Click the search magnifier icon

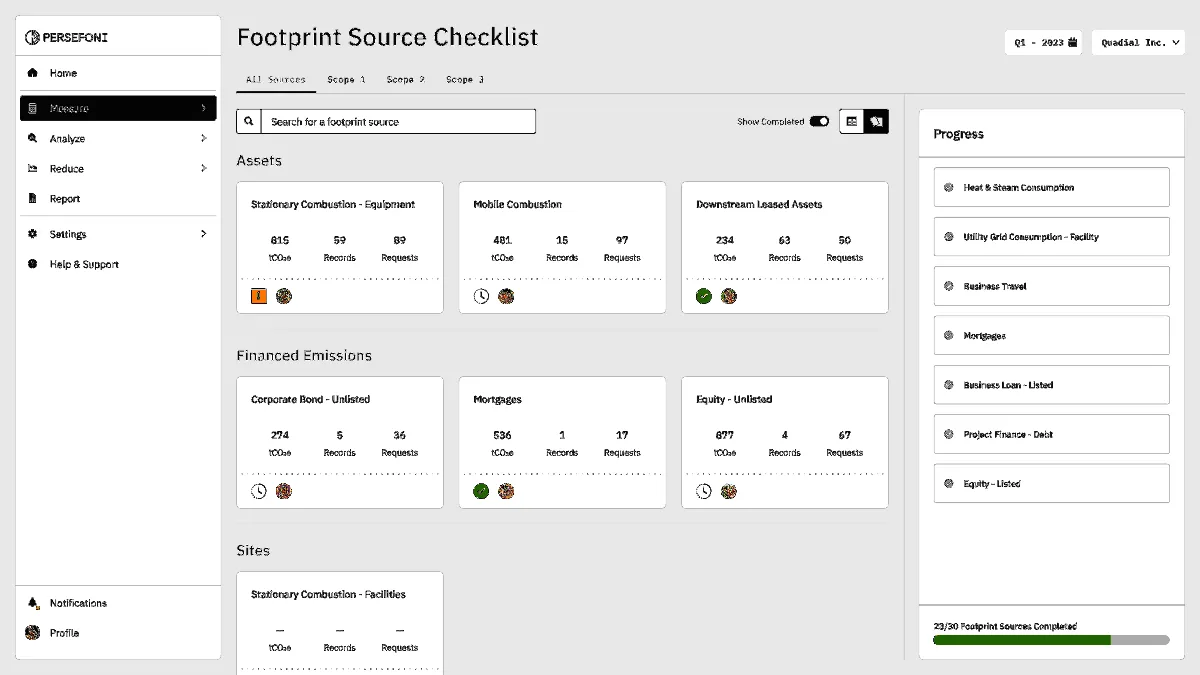tap(249, 122)
